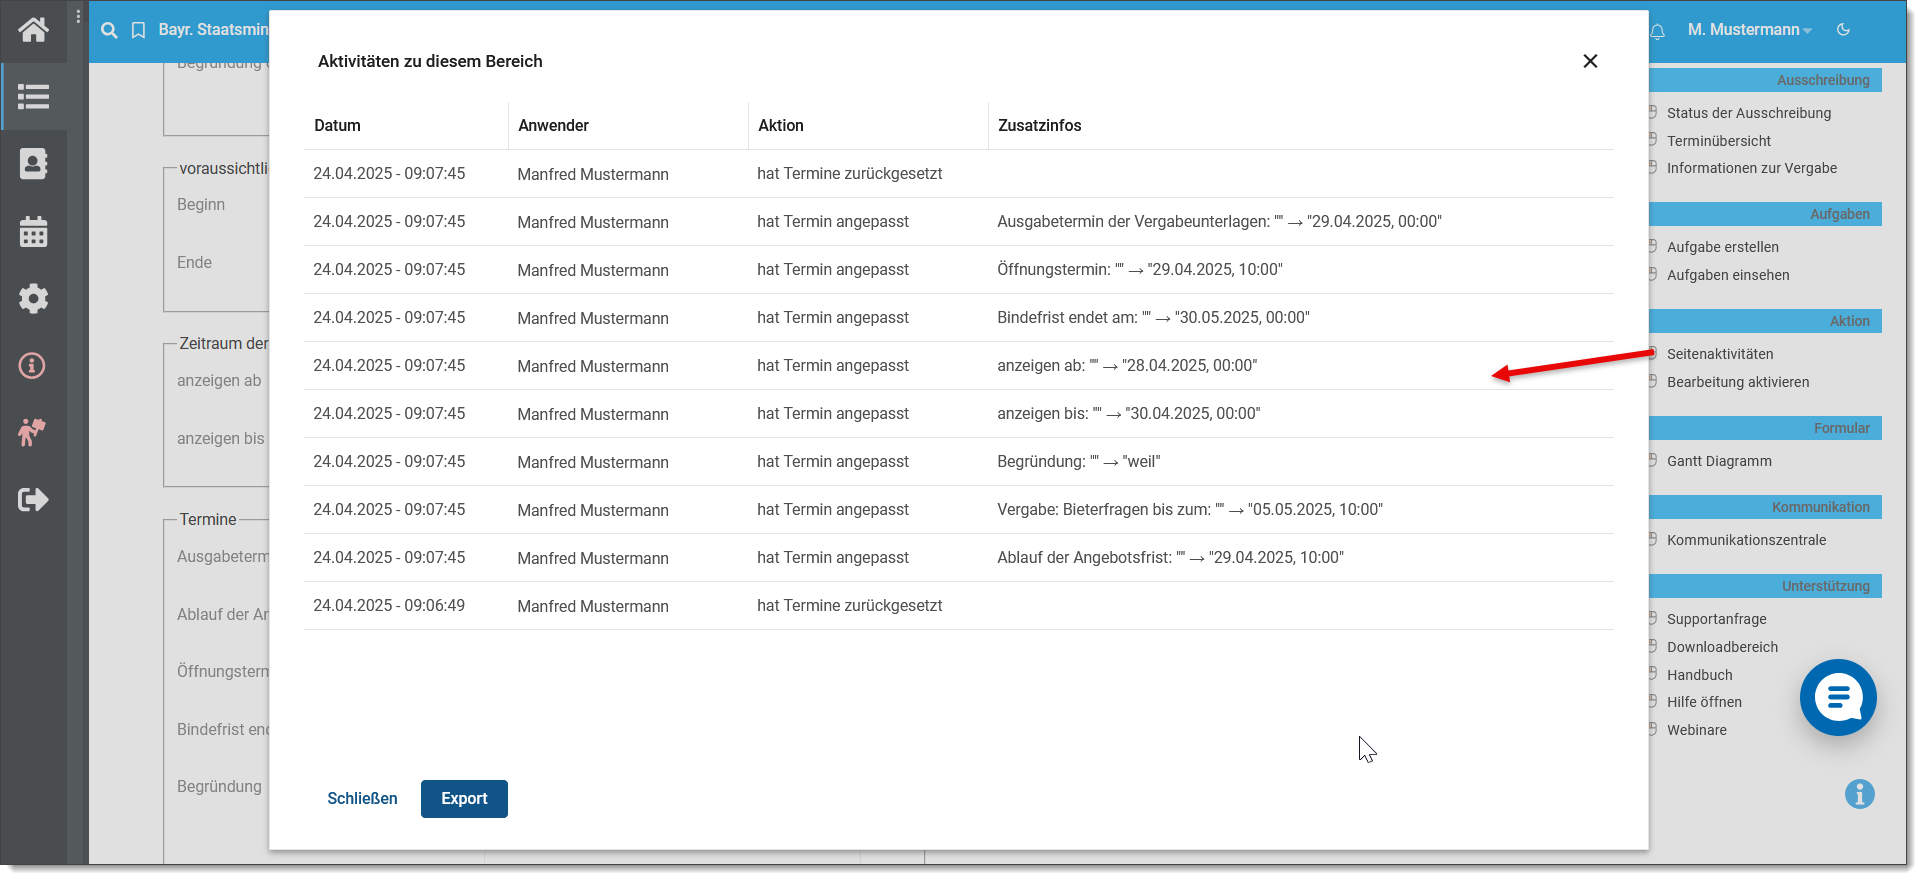Click the Datum column header

337,125
